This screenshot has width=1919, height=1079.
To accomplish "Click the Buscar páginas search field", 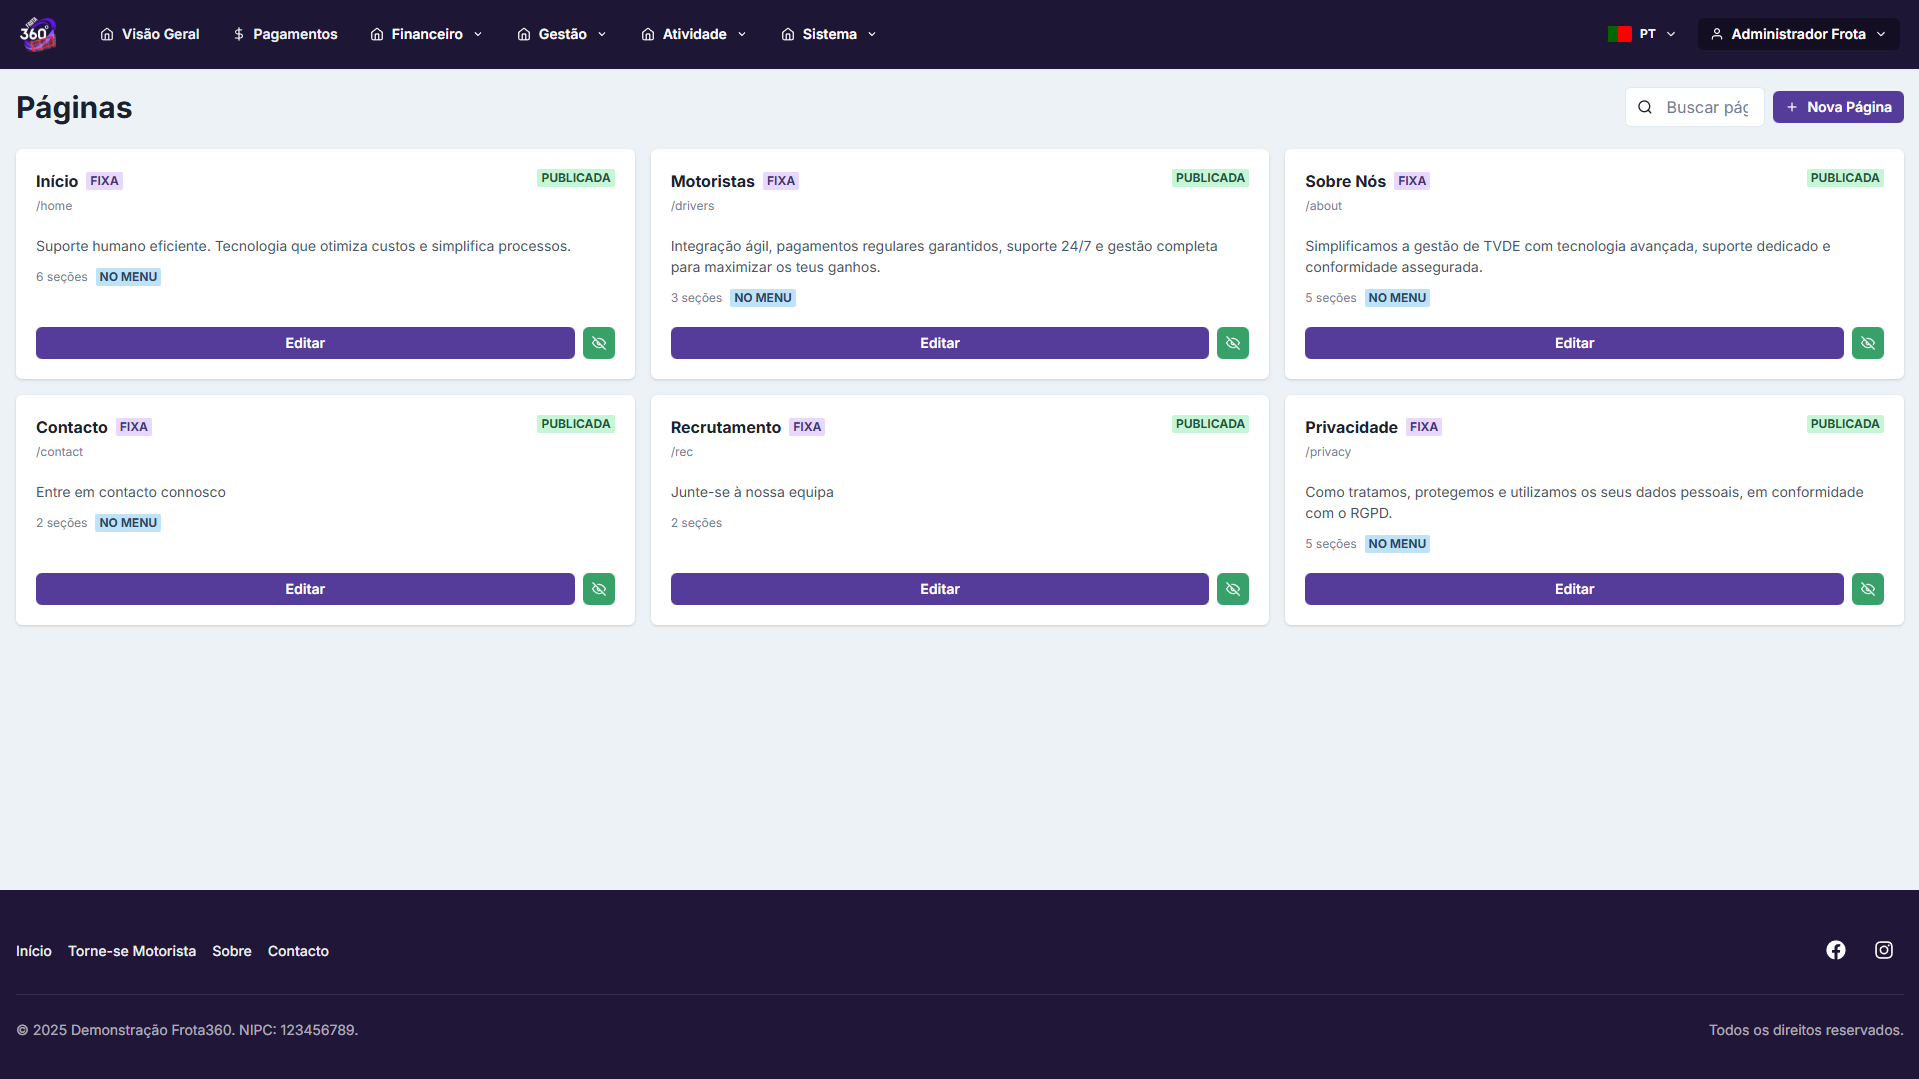I will (1707, 107).
